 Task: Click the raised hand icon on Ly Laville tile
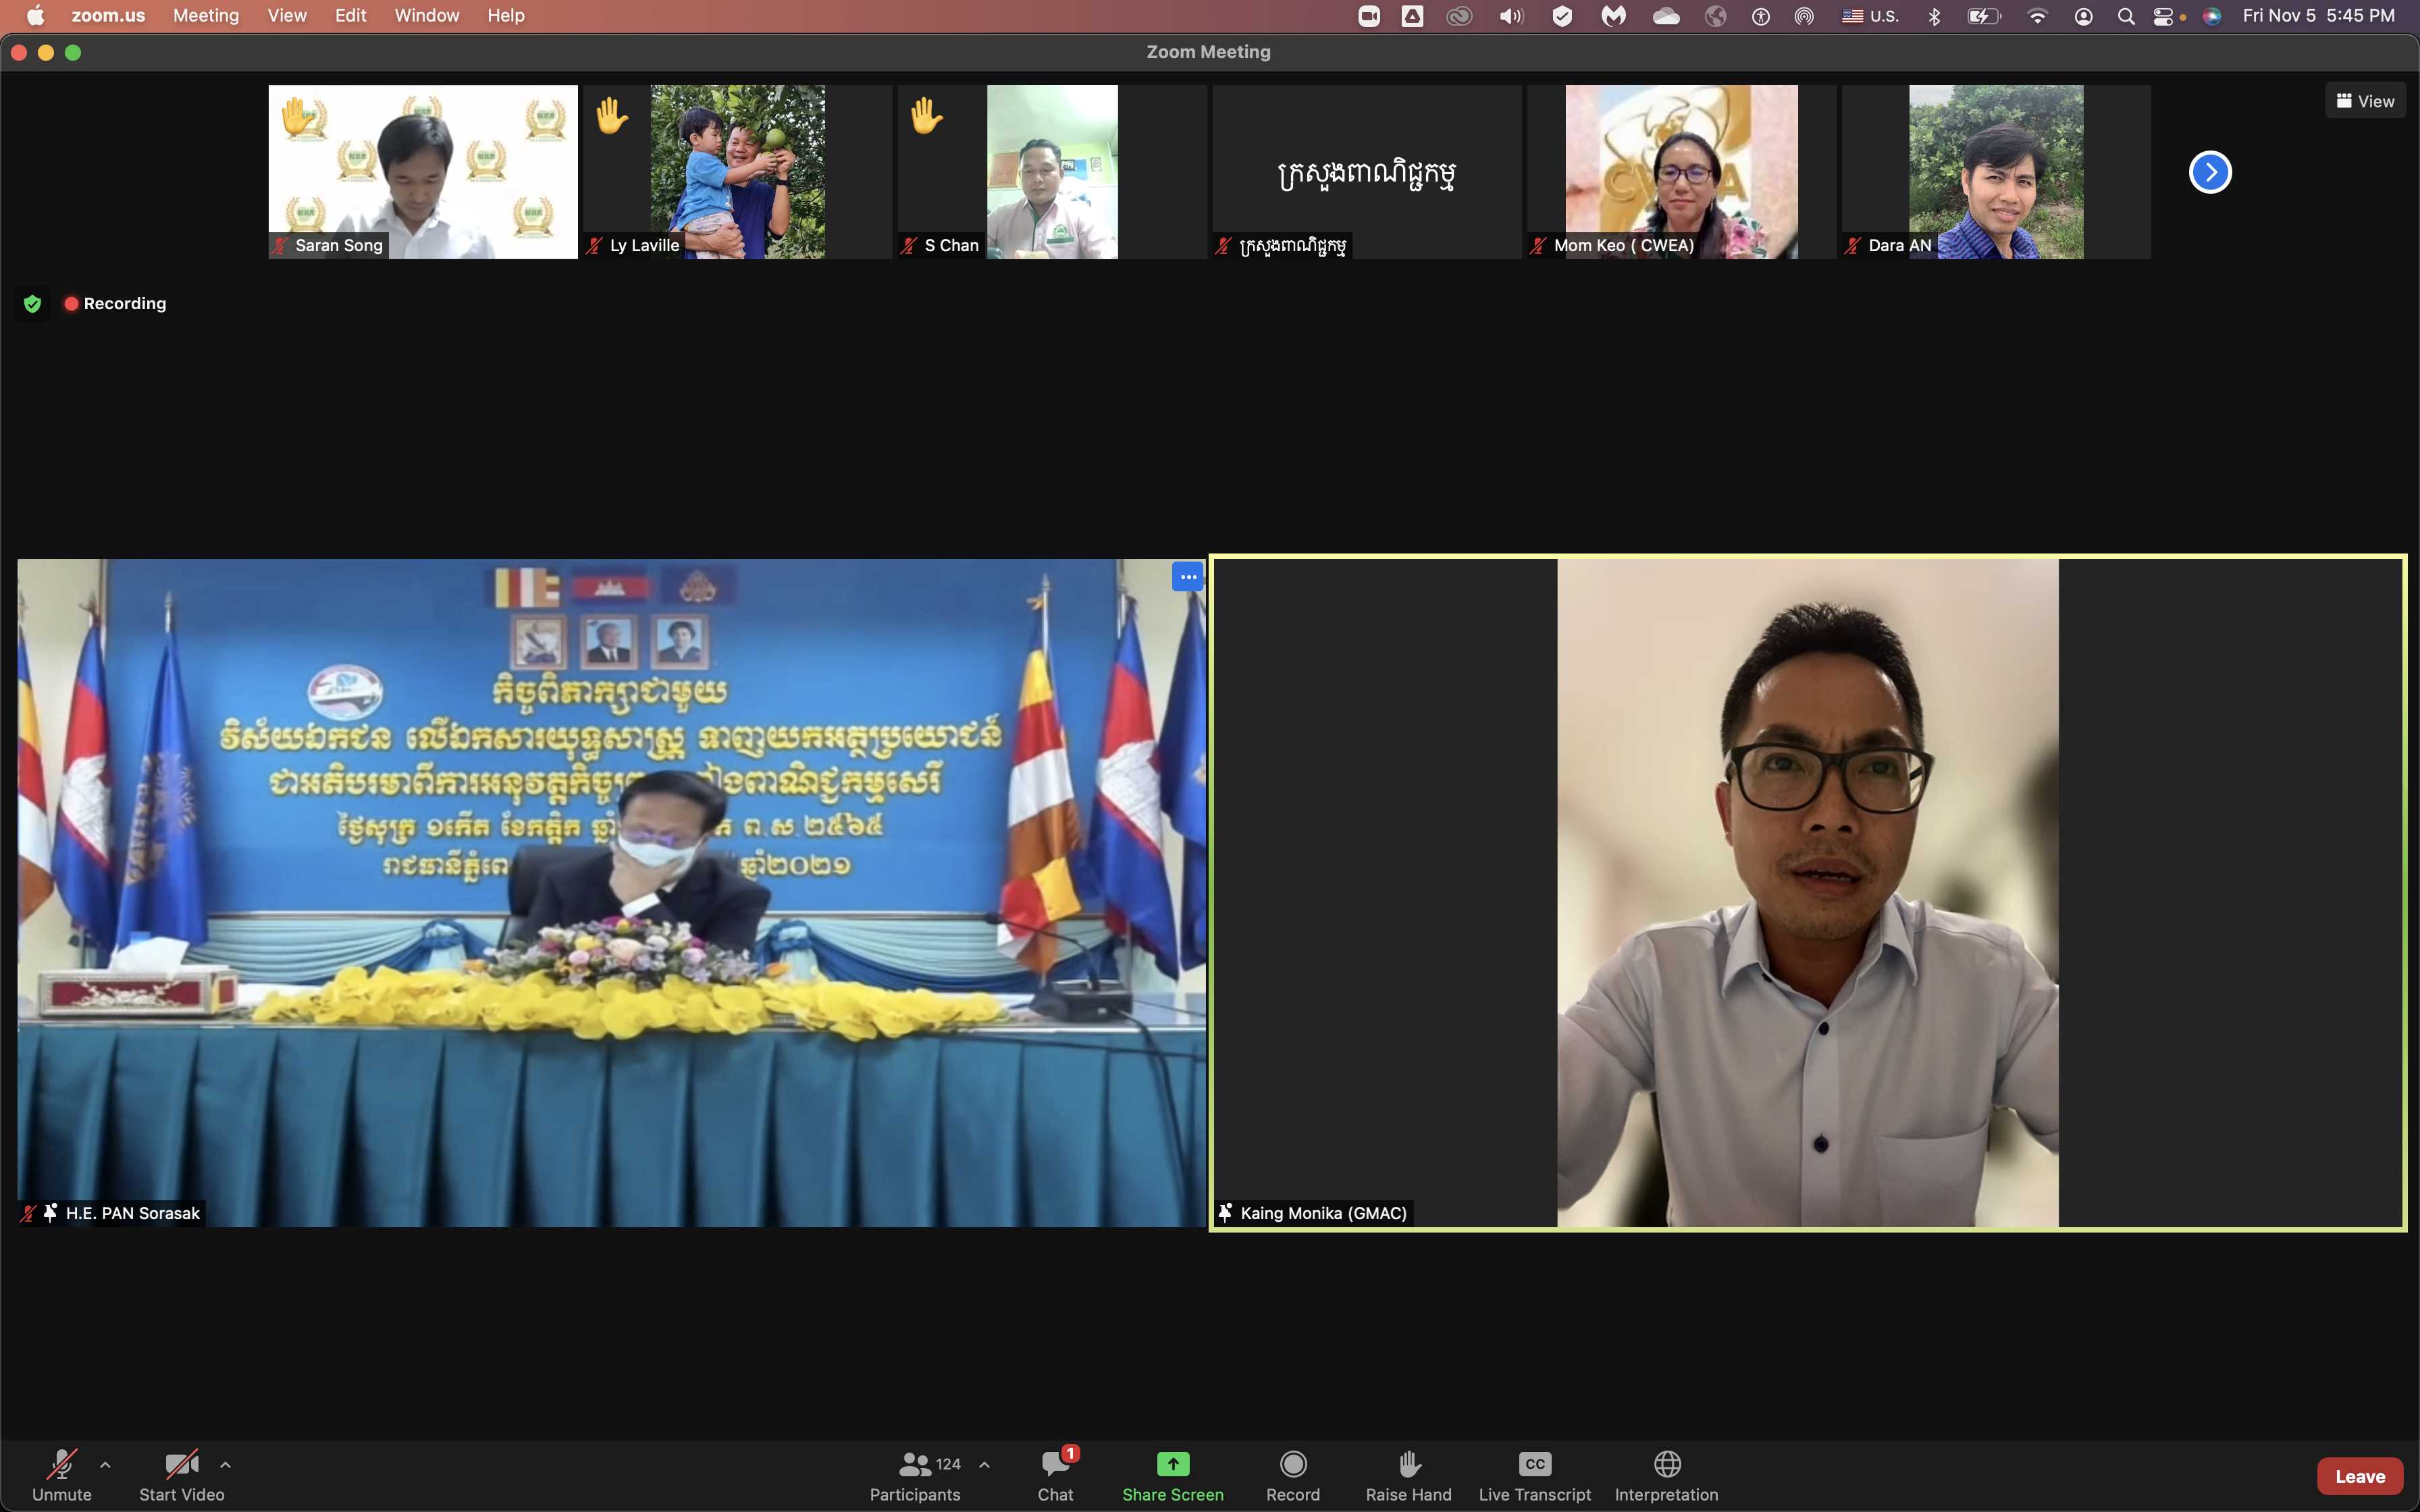point(611,116)
